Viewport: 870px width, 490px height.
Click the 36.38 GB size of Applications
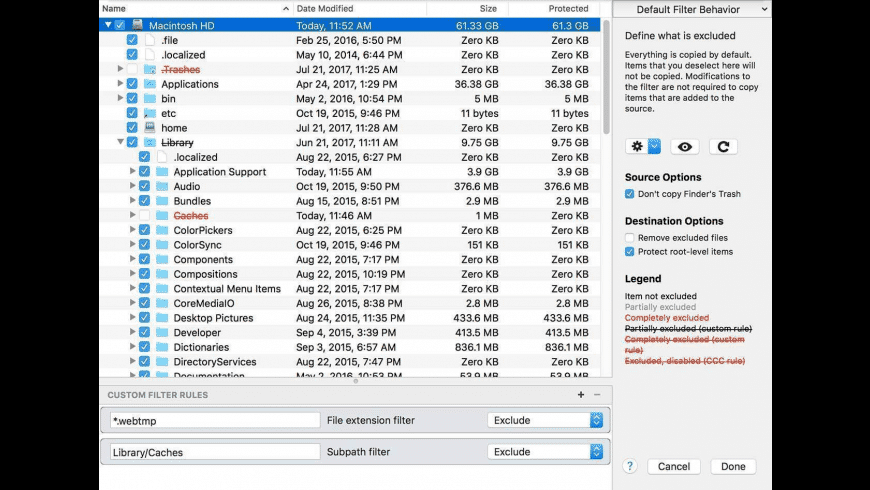[x=476, y=84]
